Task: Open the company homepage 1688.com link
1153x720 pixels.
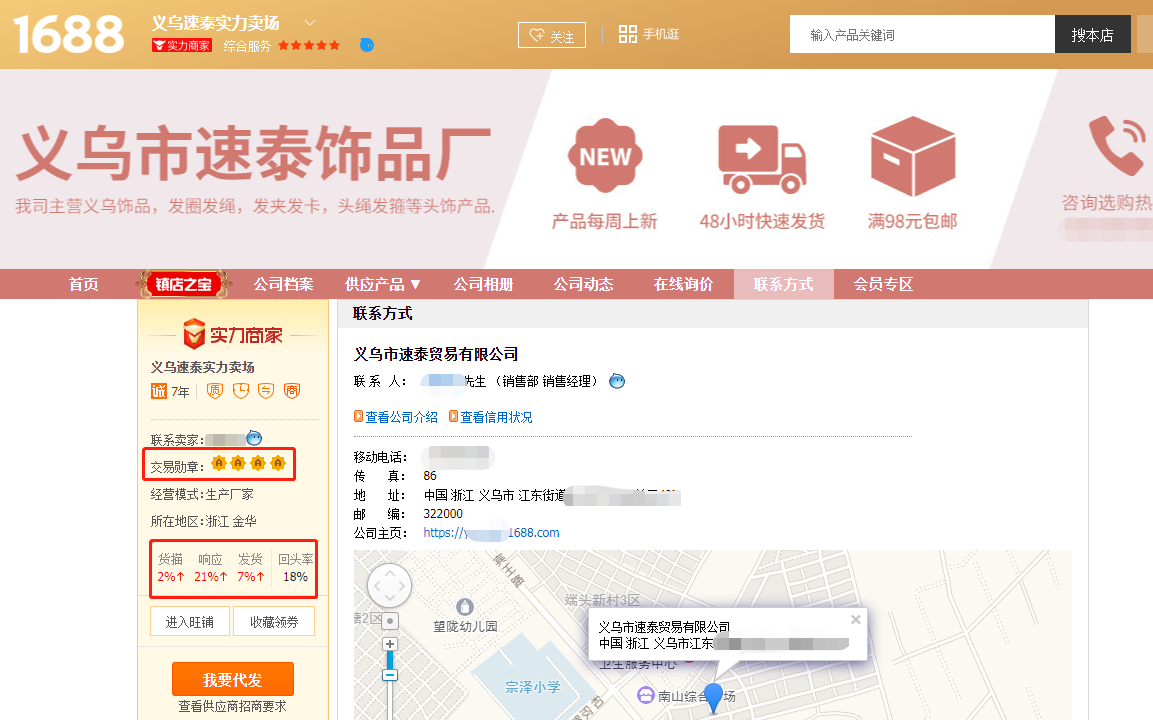Action: pyautogui.click(x=491, y=532)
